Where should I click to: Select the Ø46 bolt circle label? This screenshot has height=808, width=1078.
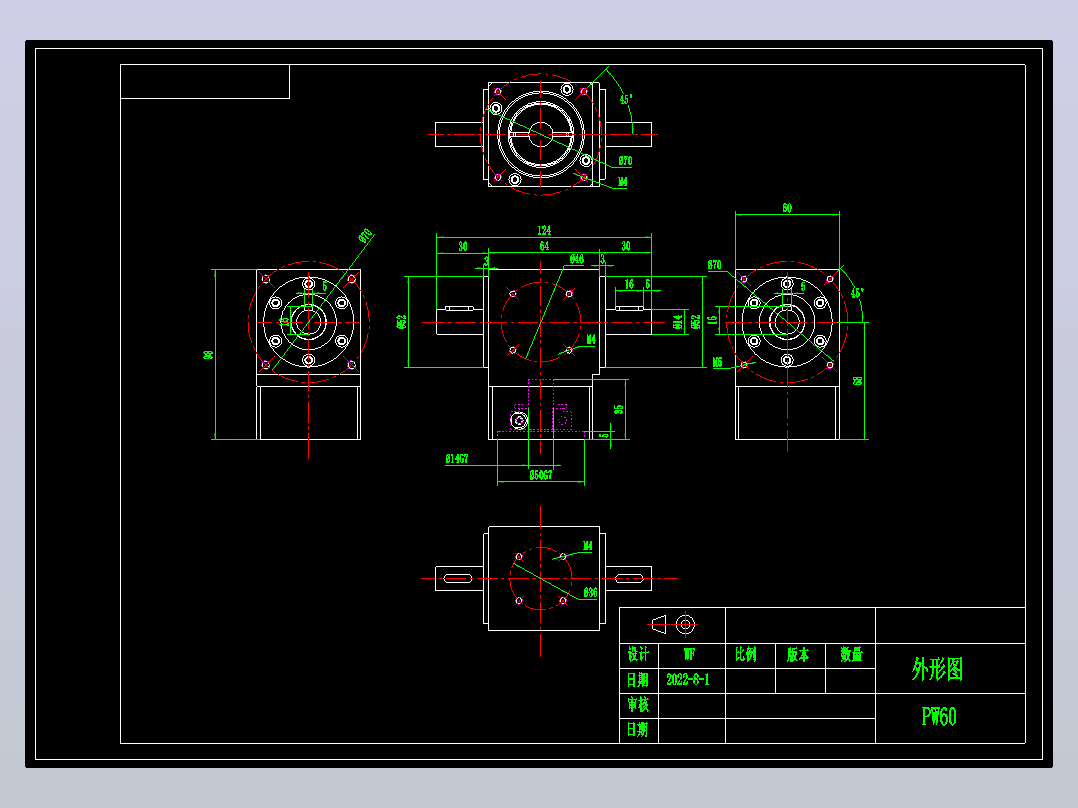click(577, 259)
